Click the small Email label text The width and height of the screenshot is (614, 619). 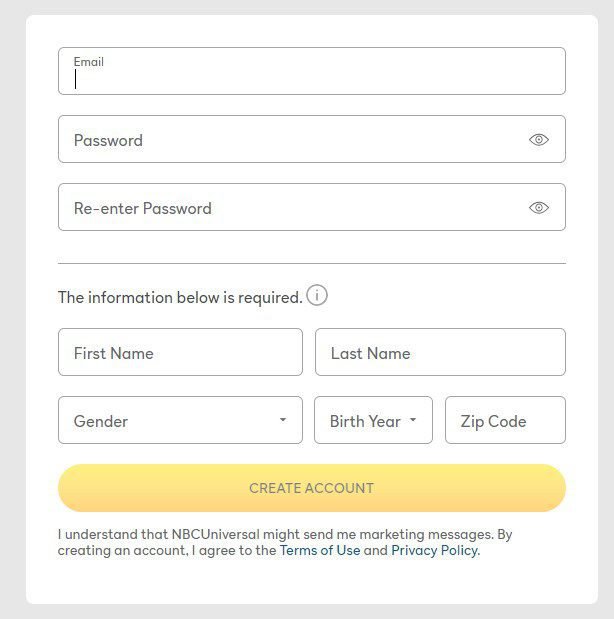pyautogui.click(x=89, y=62)
